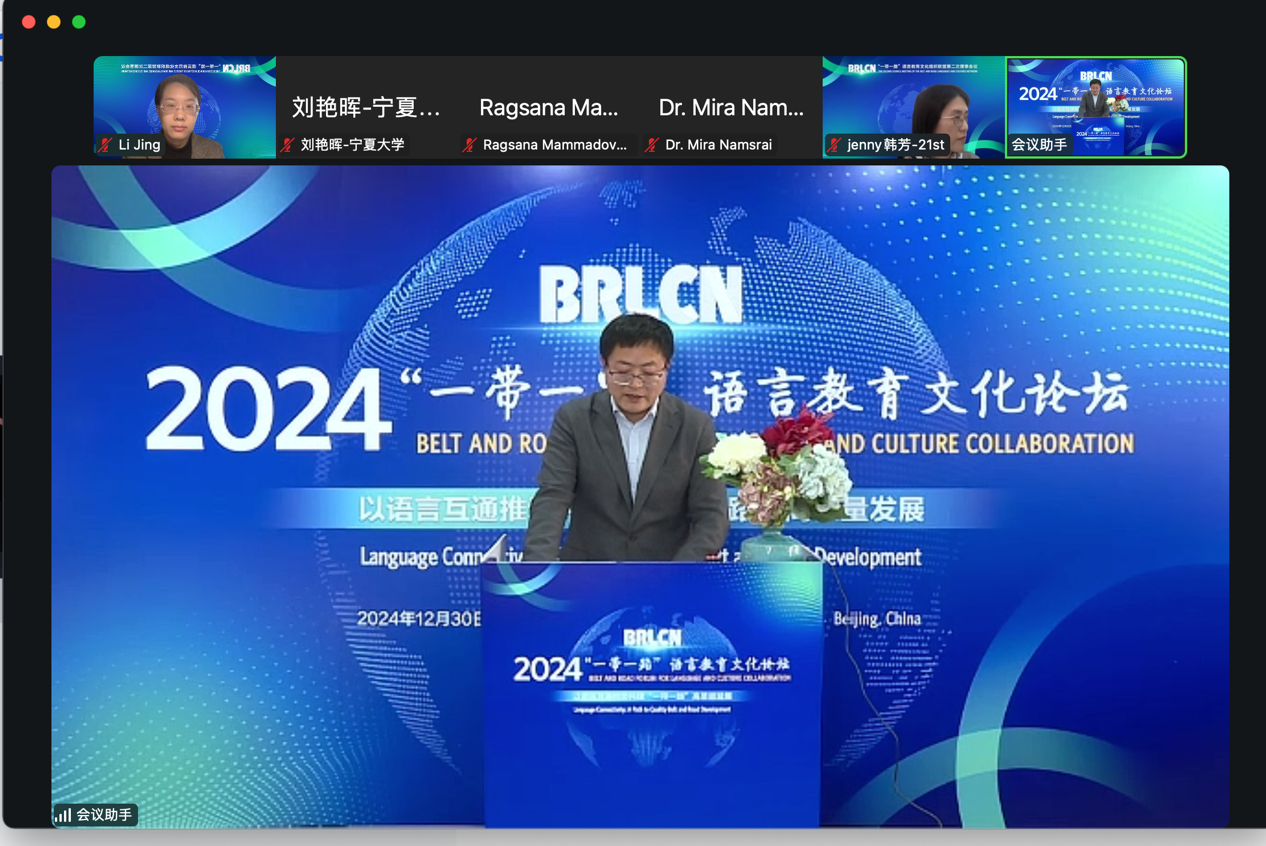Click muted mic icon beside 刘艳晖-宁夏大学
Viewport: 1266px width, 846px height.
tap(288, 145)
